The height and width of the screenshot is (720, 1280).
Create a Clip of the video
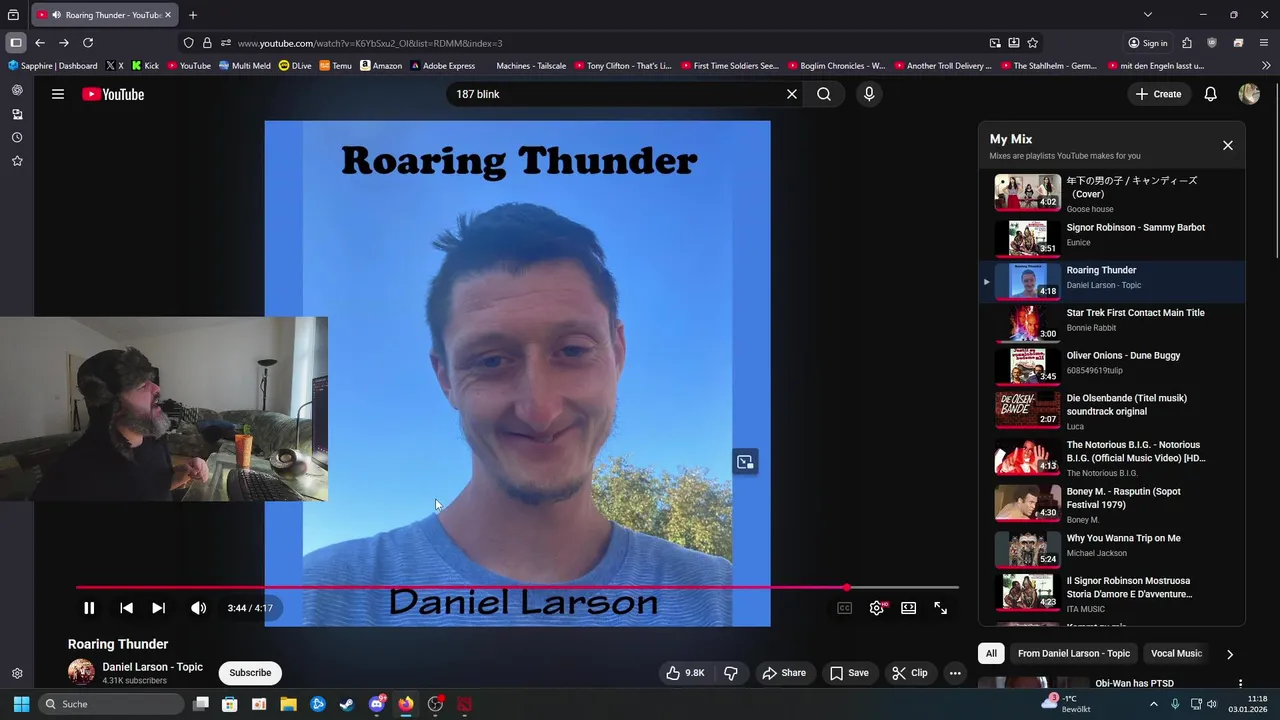pos(910,673)
